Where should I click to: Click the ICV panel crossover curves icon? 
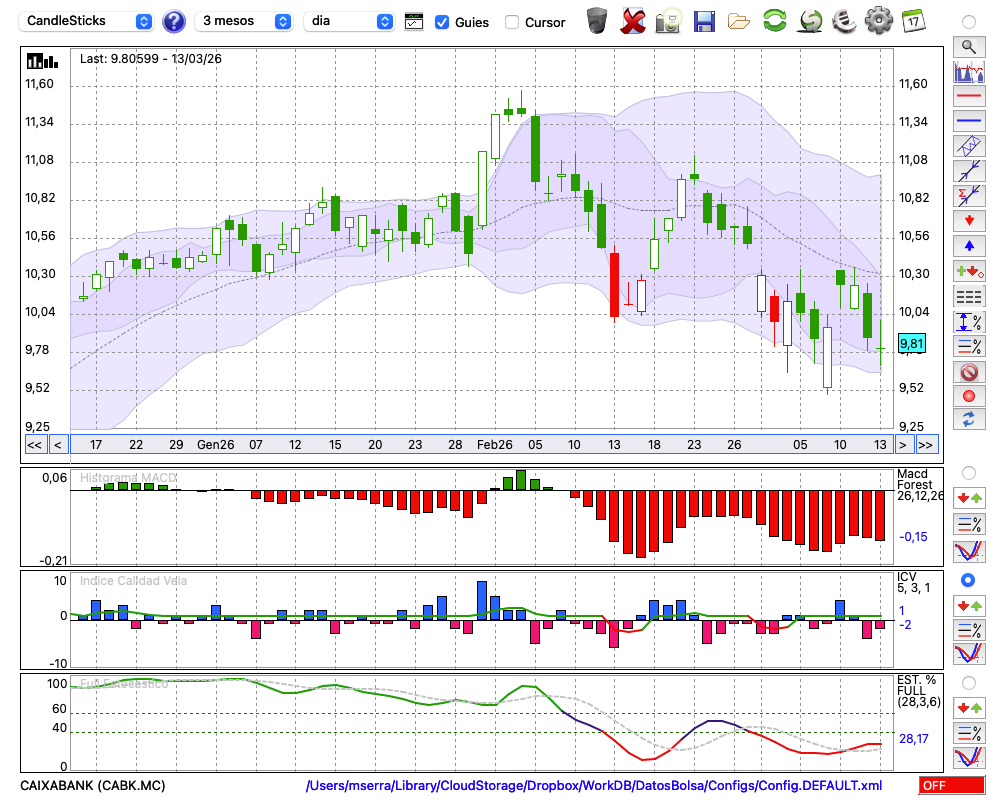pyautogui.click(x=969, y=653)
